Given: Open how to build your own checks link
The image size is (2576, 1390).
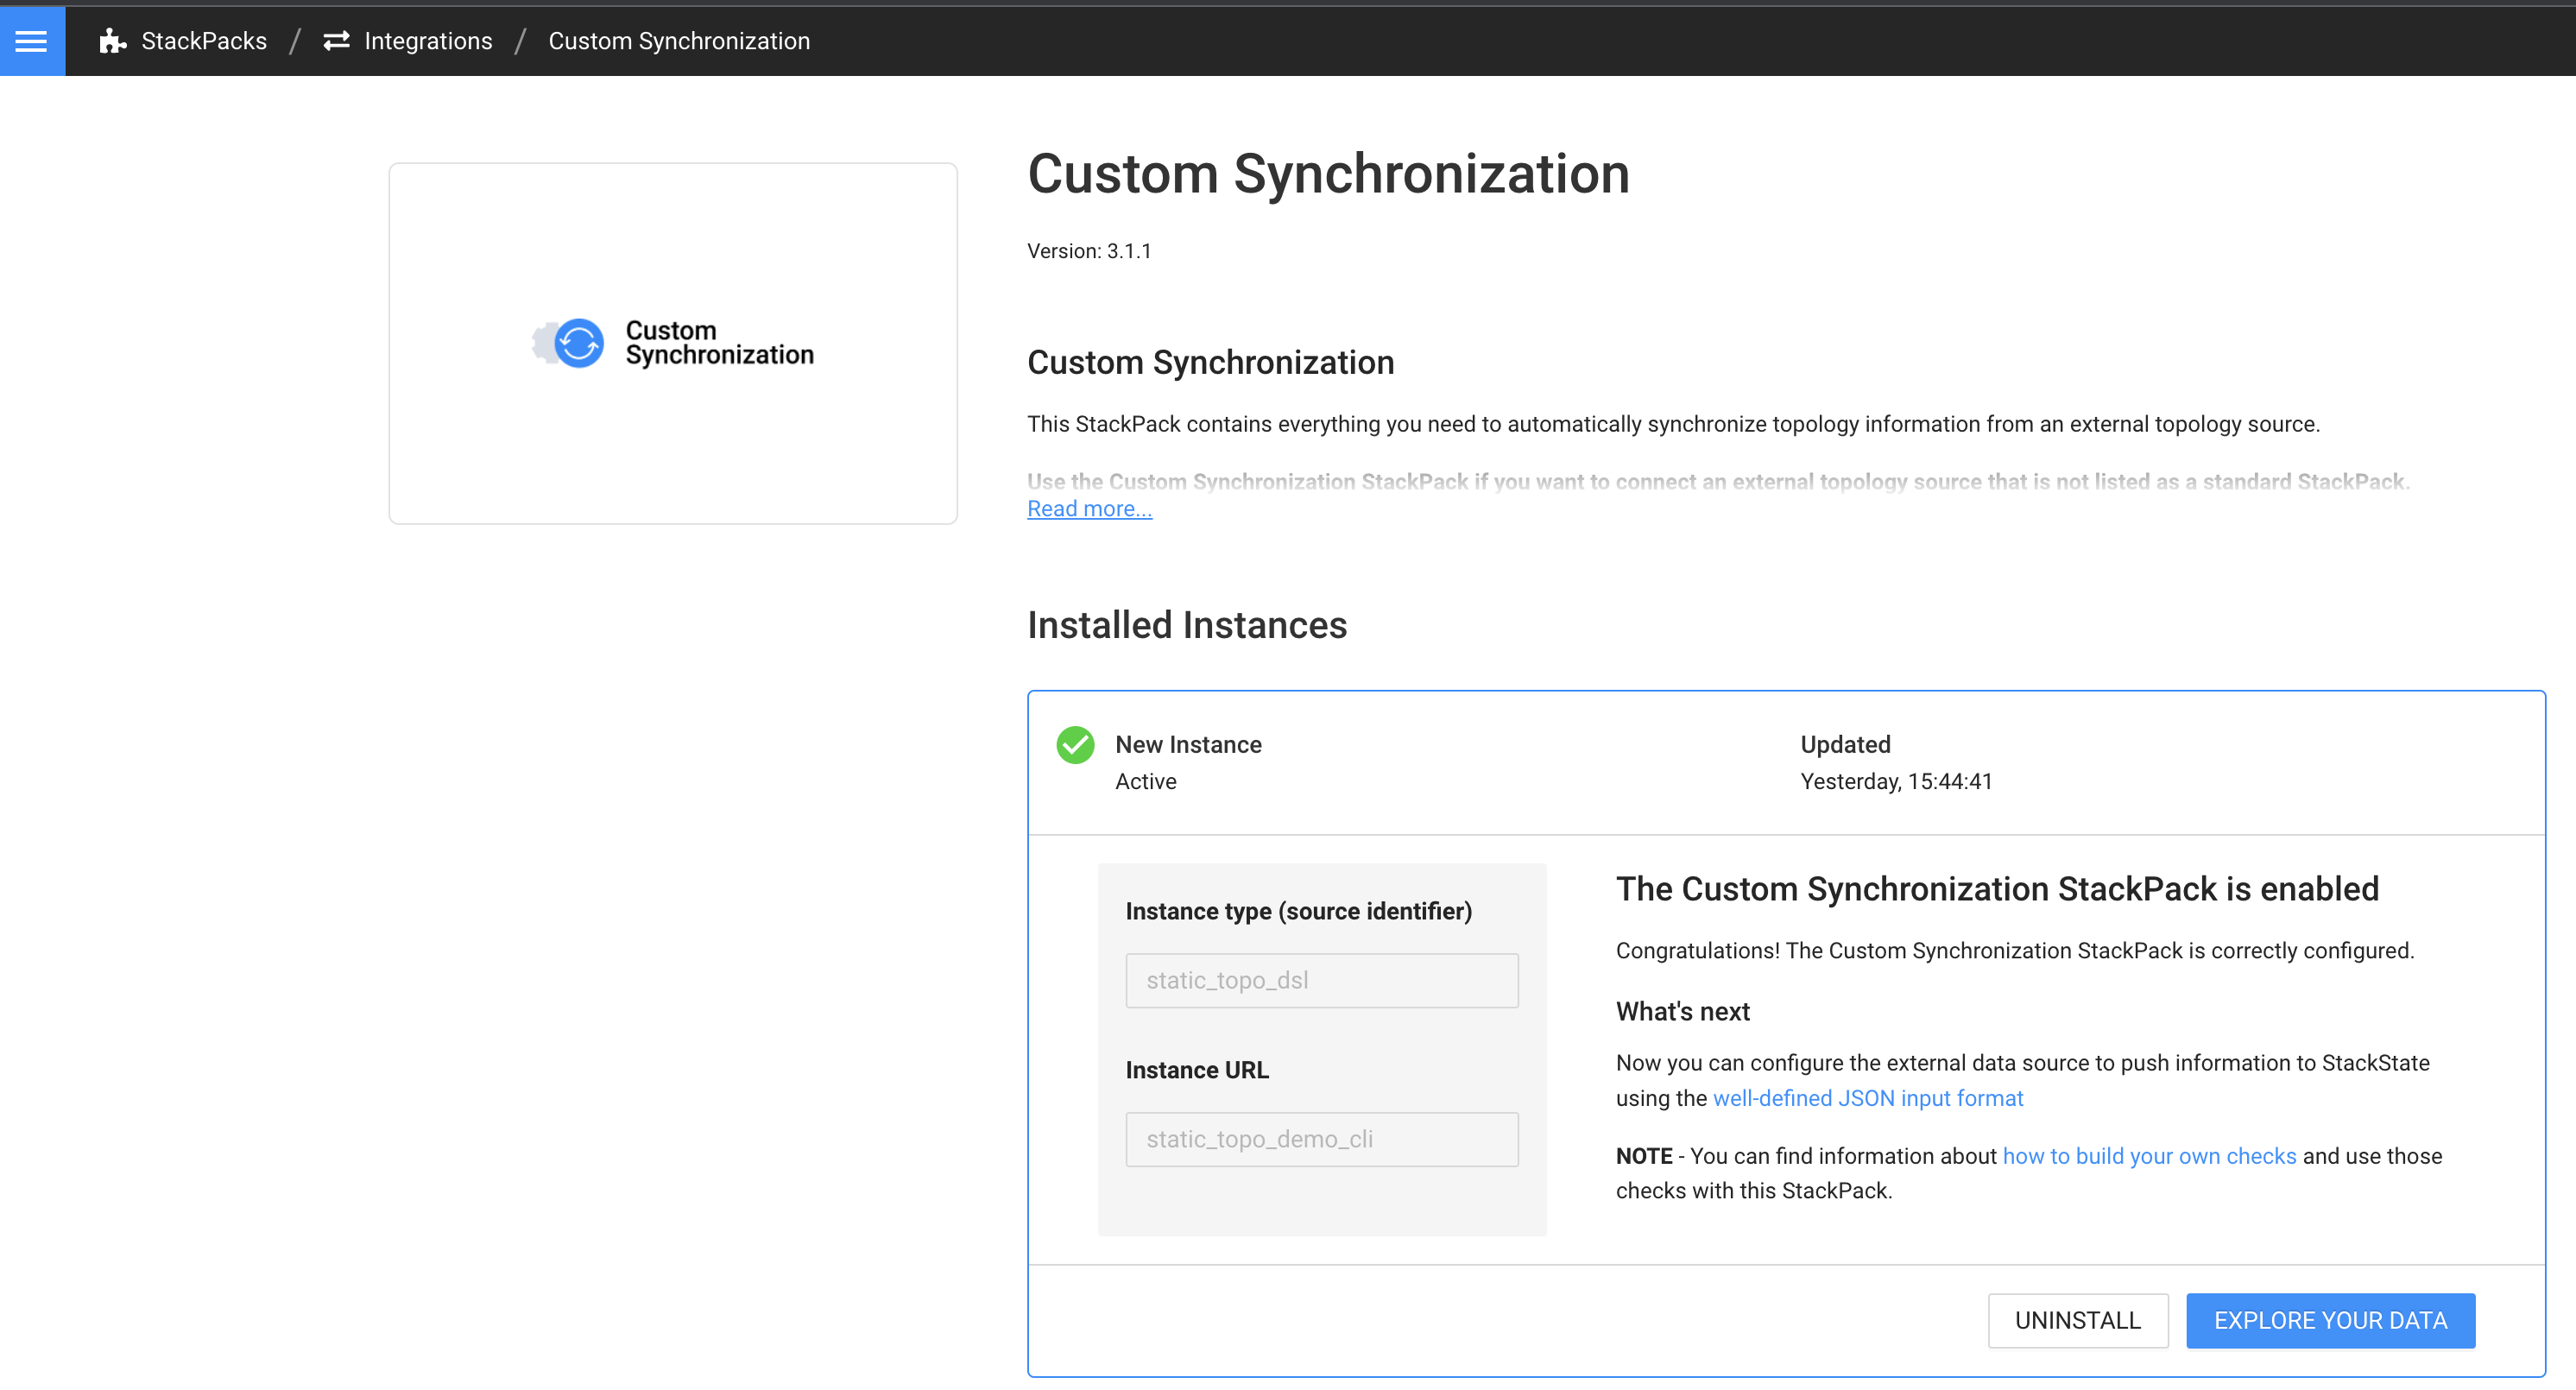Looking at the screenshot, I should pos(2149,1157).
